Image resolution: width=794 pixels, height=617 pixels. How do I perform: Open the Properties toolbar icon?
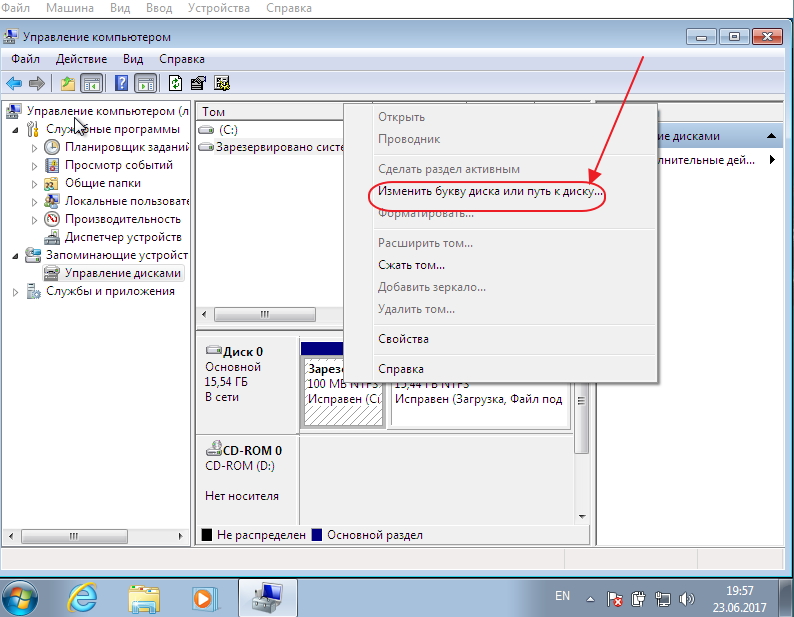tap(198, 83)
